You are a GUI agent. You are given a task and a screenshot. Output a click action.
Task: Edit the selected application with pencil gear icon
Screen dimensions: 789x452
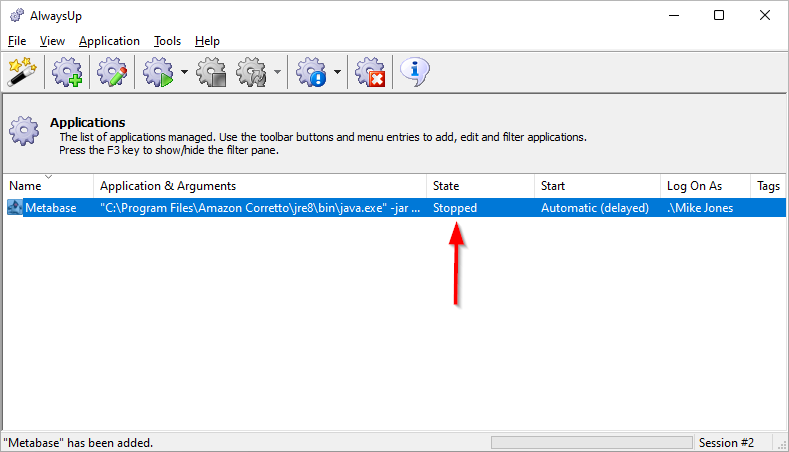112,72
